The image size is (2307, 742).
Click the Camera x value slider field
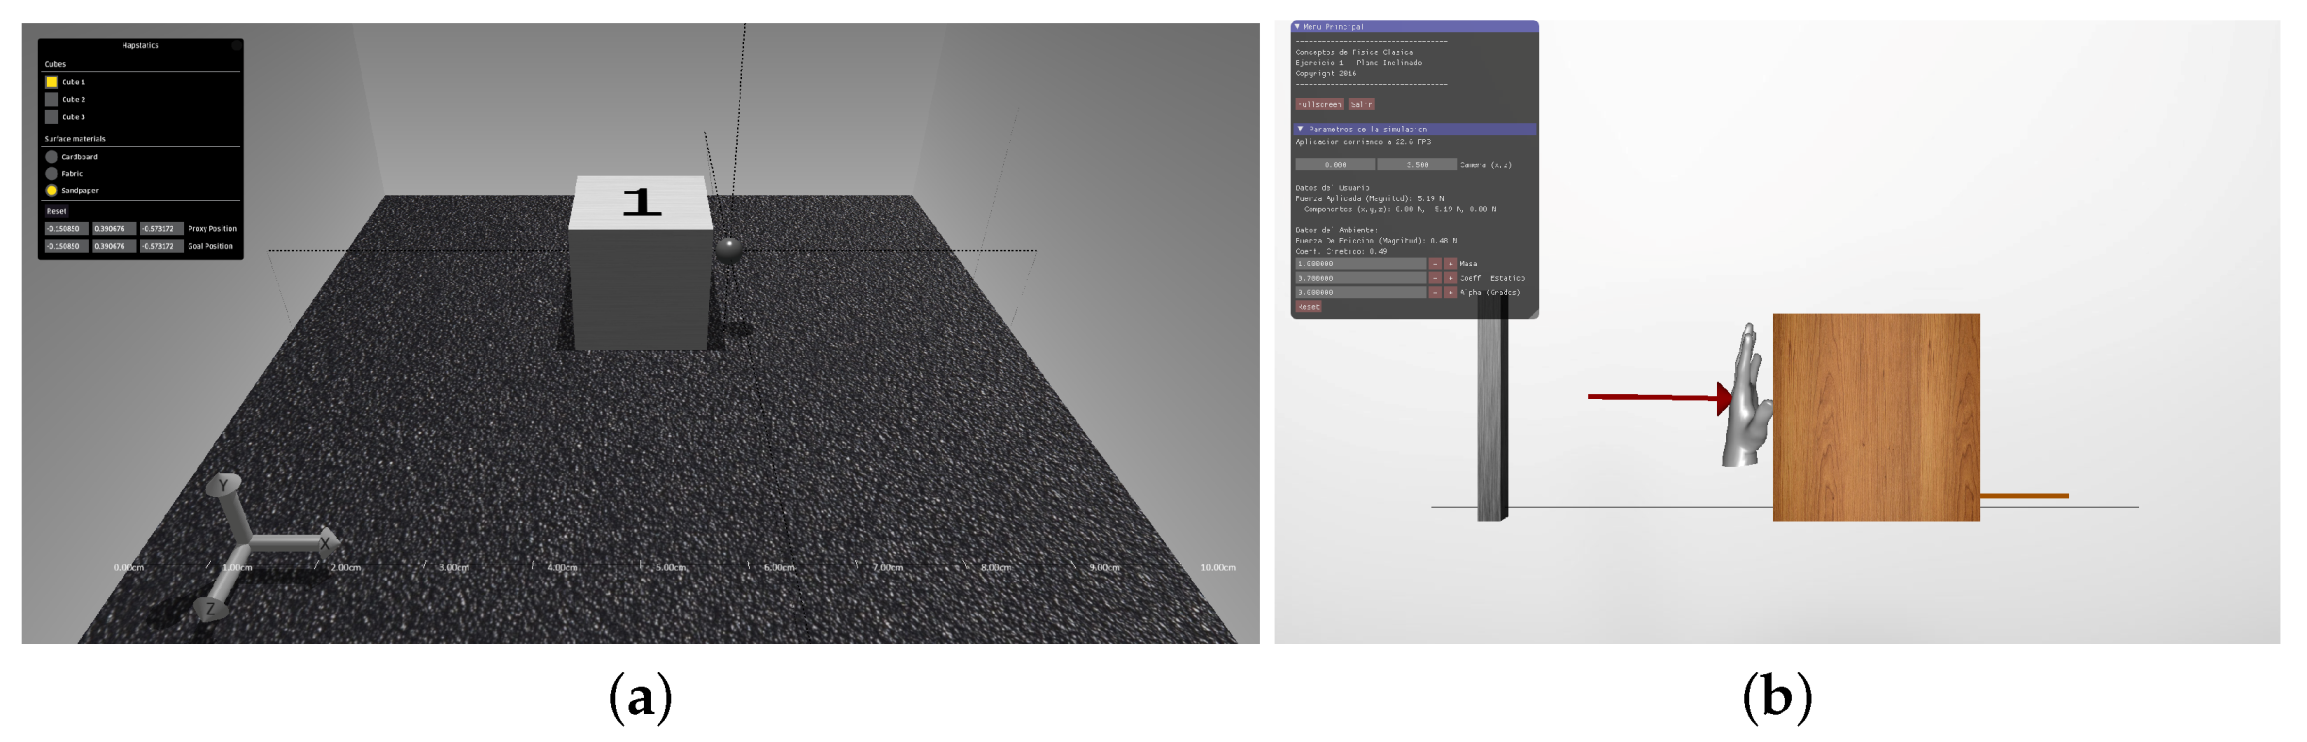1335,164
